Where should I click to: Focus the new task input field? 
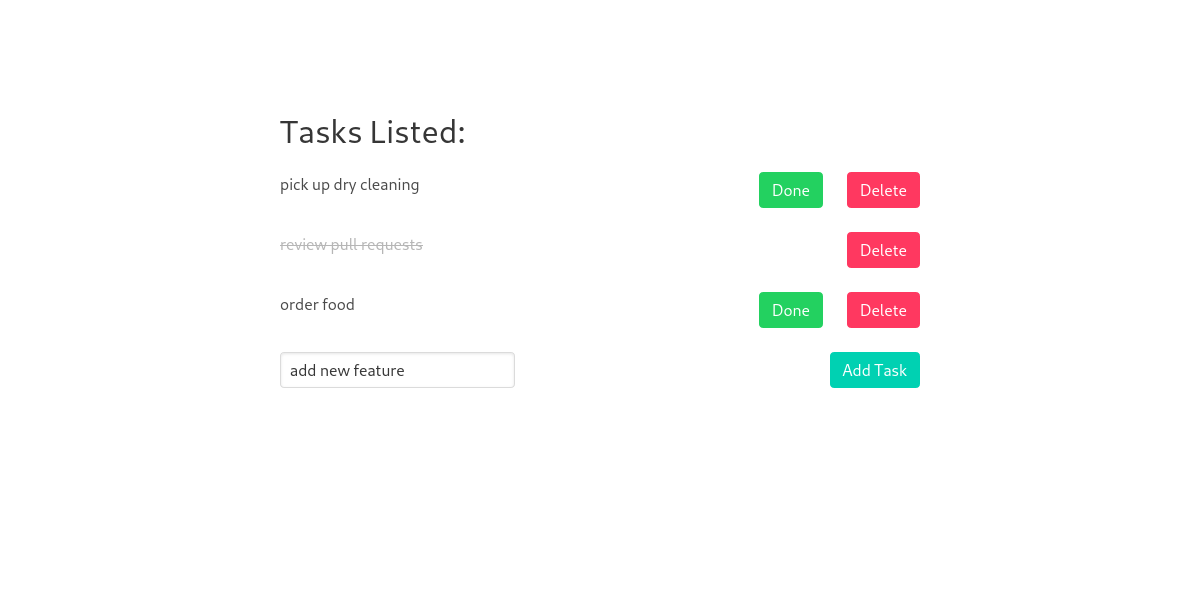click(397, 370)
